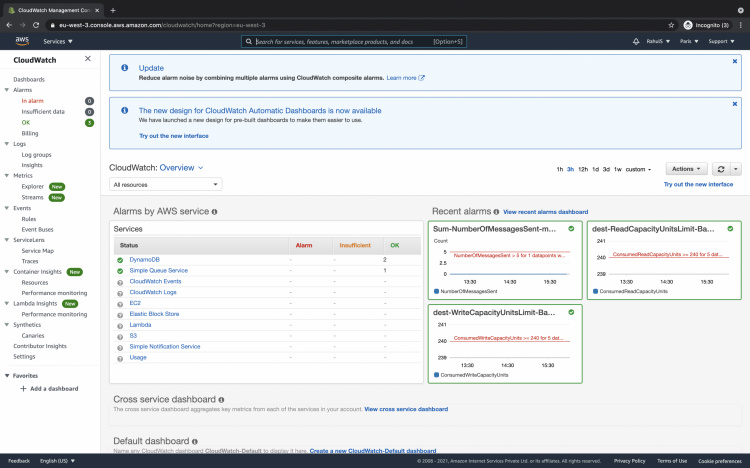This screenshot has height=468, width=750.
Task: Click the AWS logo home icon
Action: click(x=21, y=41)
